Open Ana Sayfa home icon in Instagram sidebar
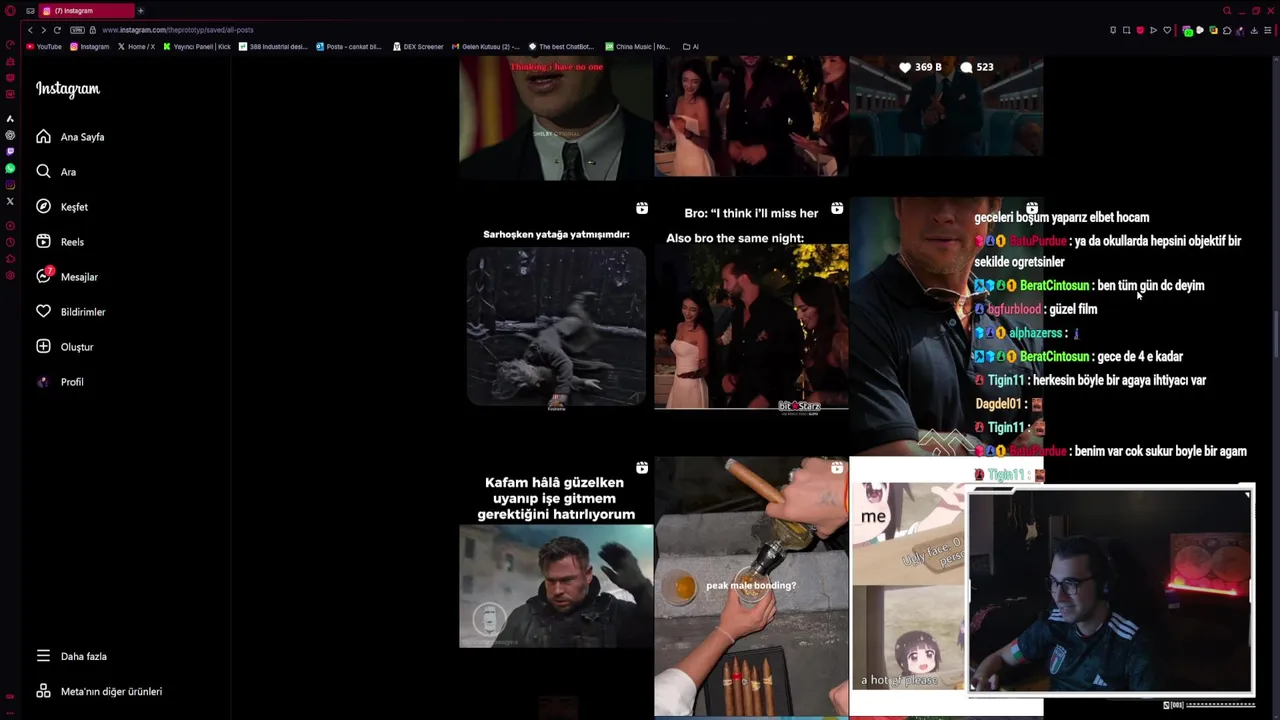 (43, 136)
